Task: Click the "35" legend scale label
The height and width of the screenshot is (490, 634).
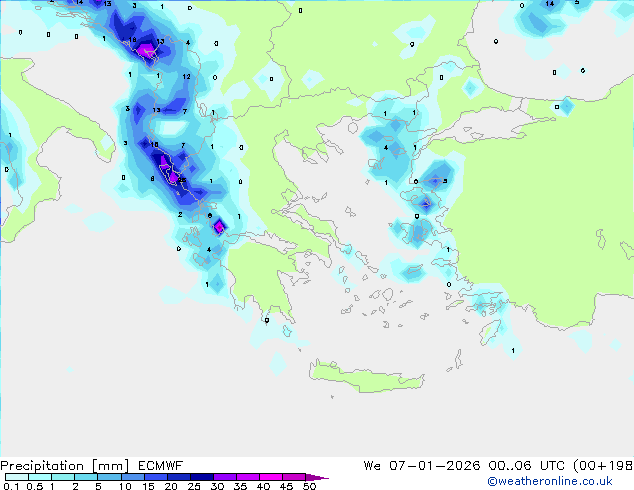Action: [x=240, y=486]
